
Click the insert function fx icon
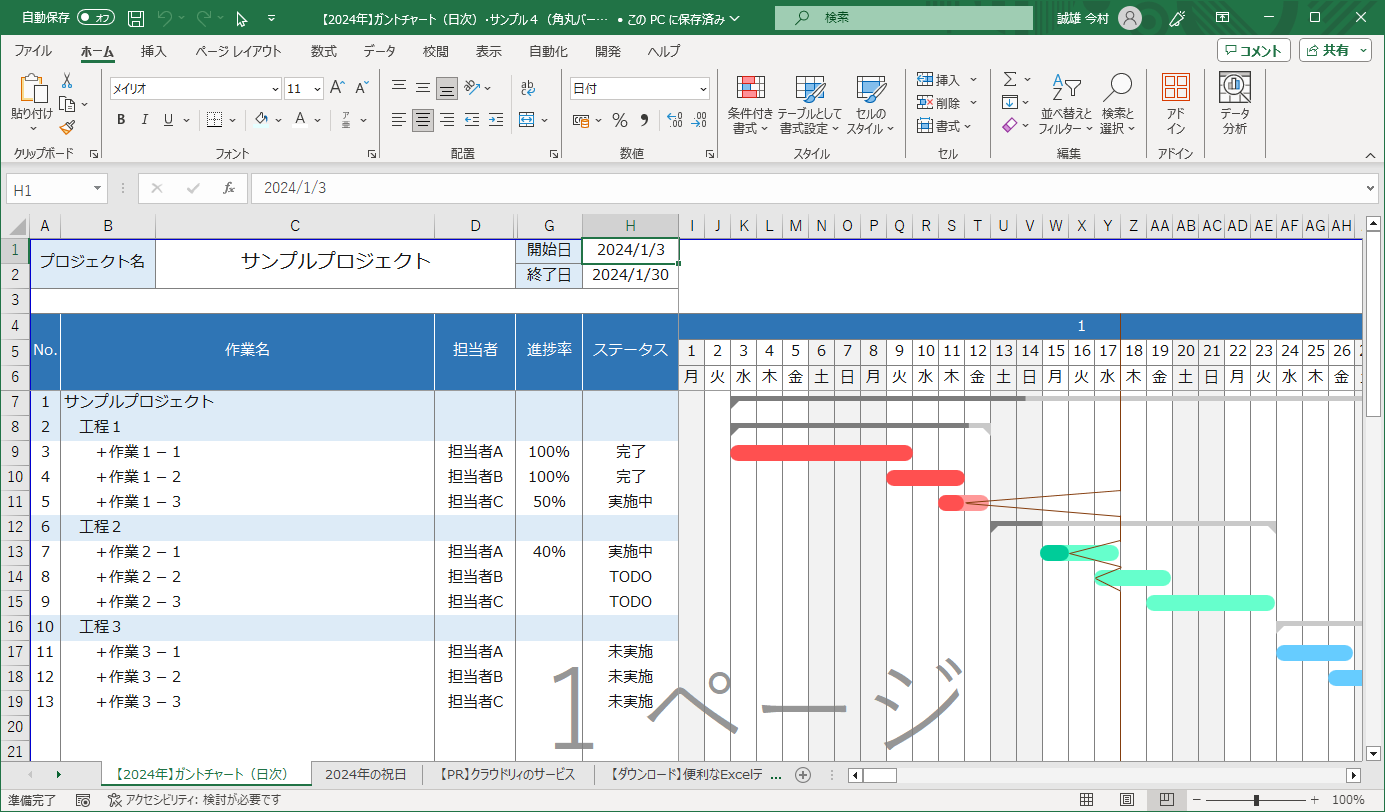(229, 188)
